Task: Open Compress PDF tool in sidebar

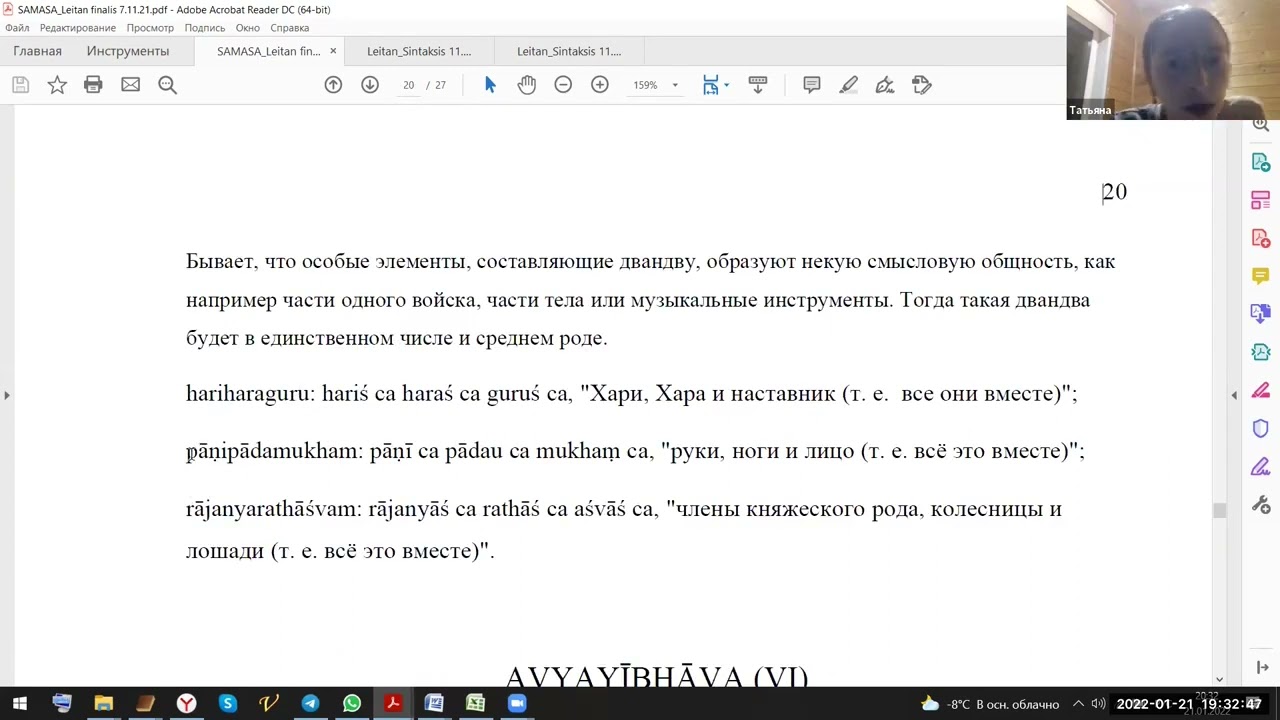Action: (x=1261, y=352)
